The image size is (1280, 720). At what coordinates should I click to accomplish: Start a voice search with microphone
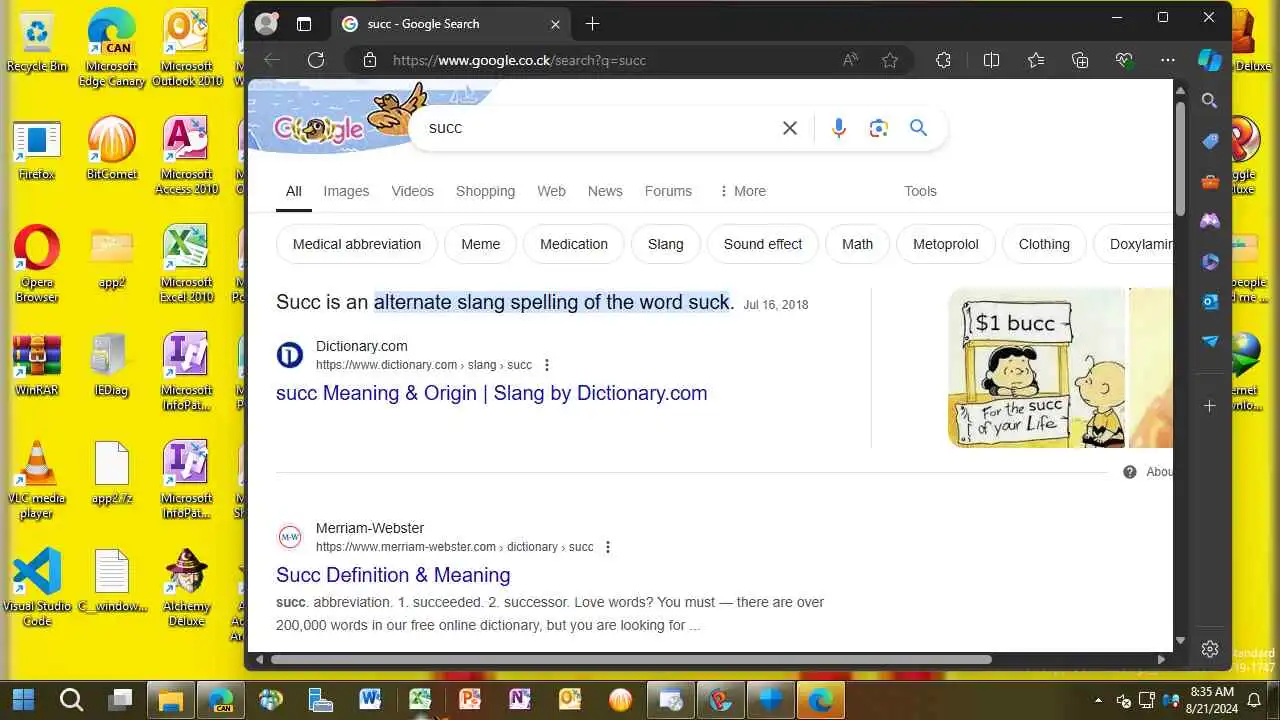[839, 128]
